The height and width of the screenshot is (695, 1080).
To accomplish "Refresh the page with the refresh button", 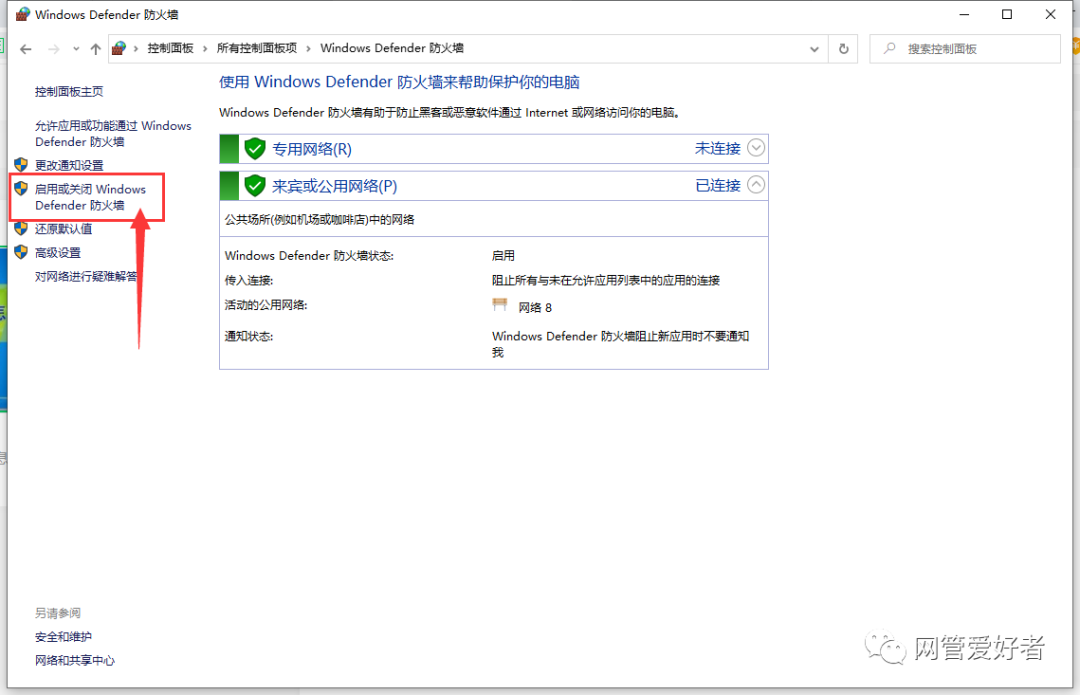I will pyautogui.click(x=843, y=49).
